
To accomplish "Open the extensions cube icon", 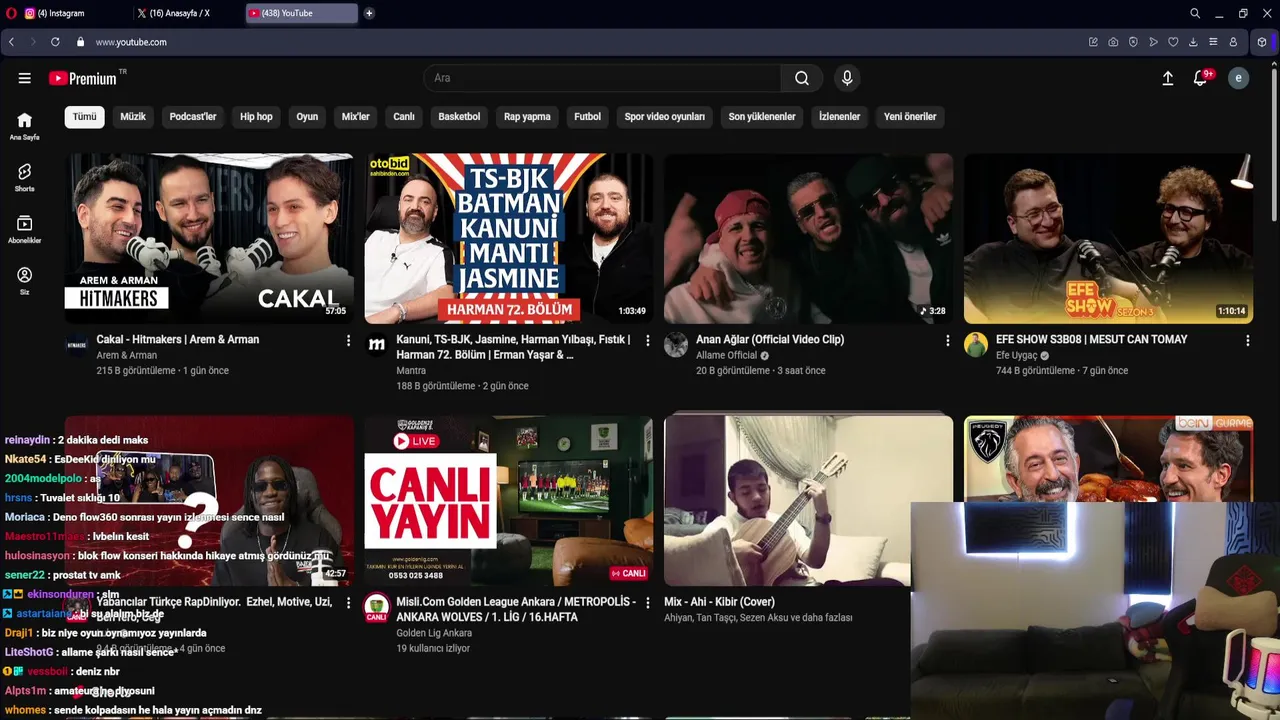I will coord(1262,42).
